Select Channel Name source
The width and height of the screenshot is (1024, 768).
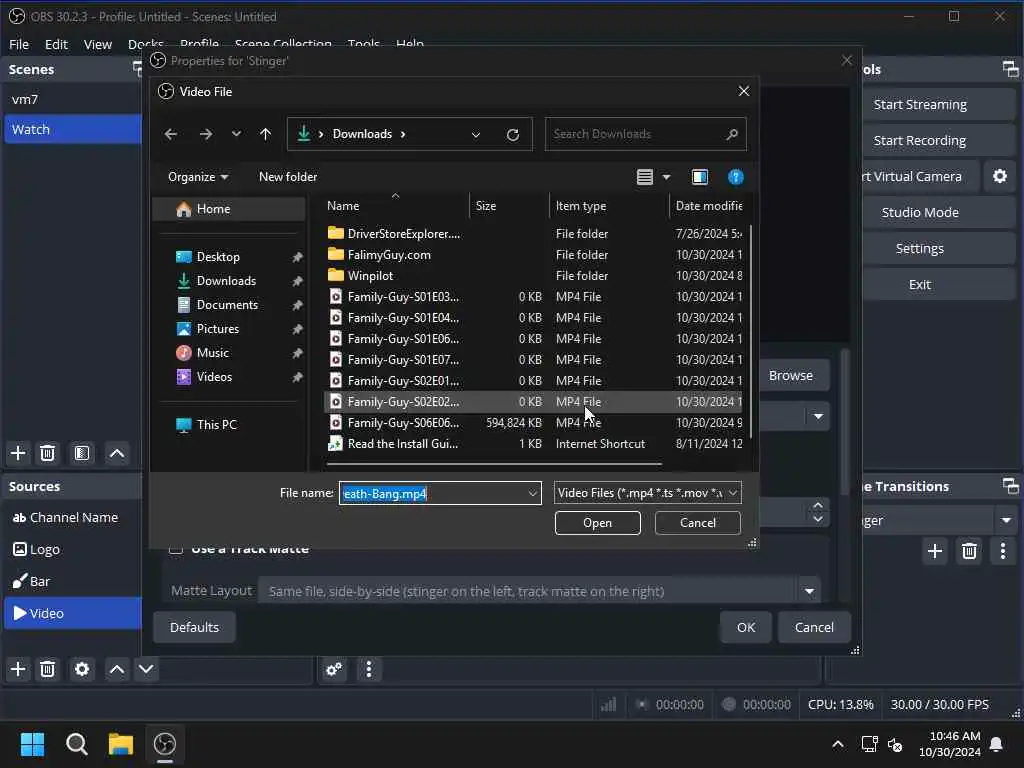[72, 517]
